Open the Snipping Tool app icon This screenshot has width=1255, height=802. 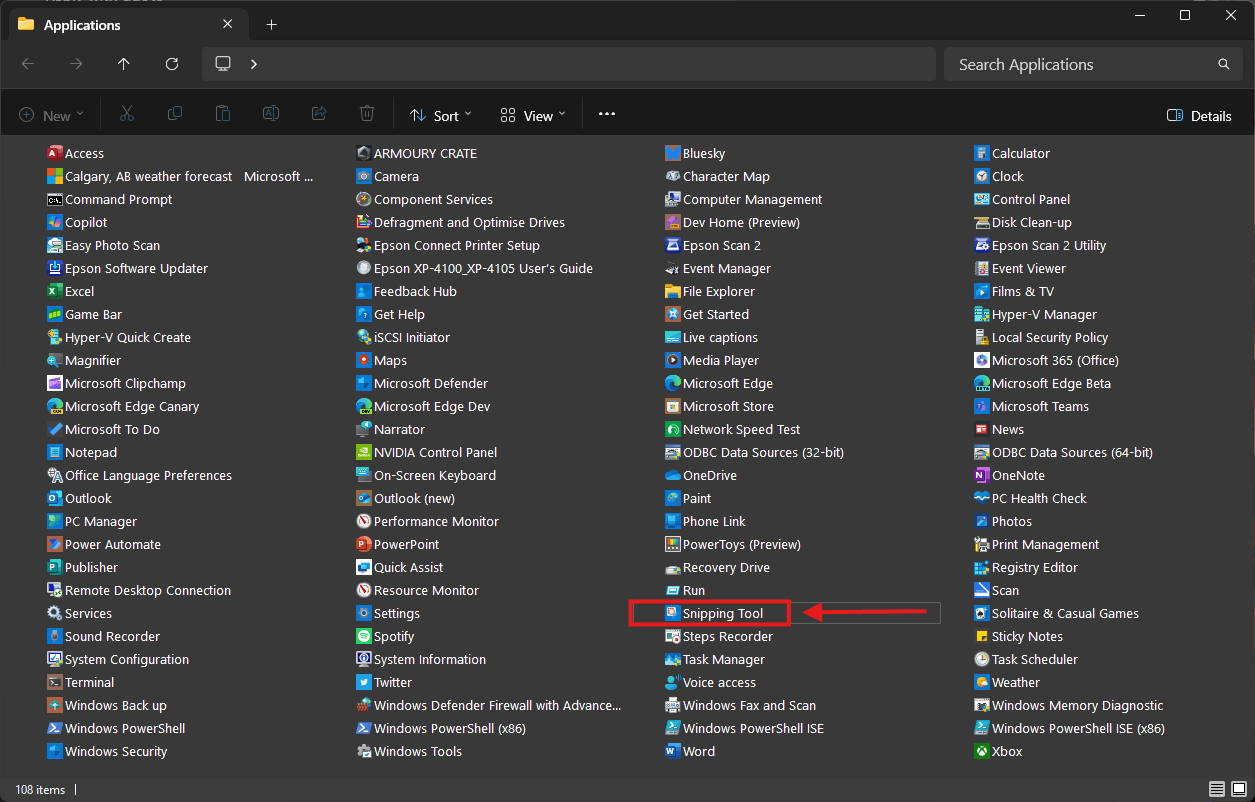tap(674, 613)
